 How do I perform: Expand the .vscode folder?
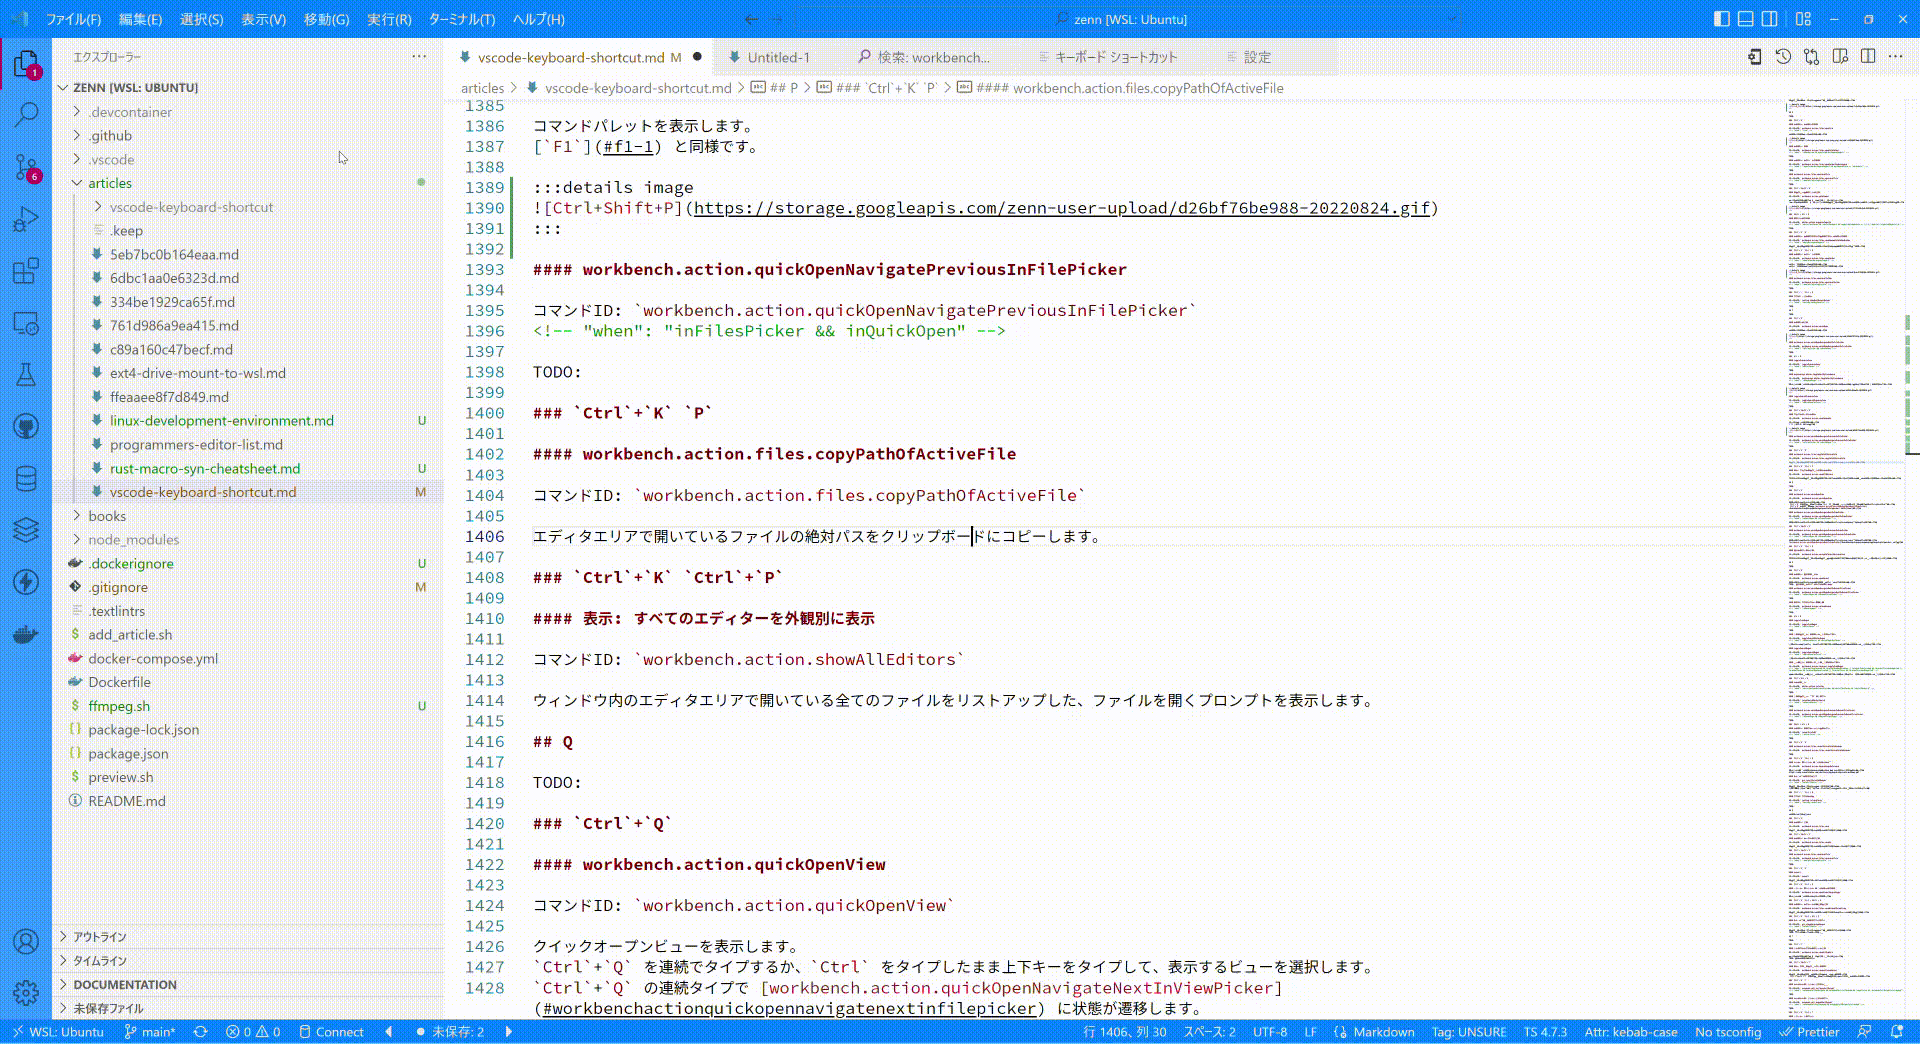tap(248, 160)
